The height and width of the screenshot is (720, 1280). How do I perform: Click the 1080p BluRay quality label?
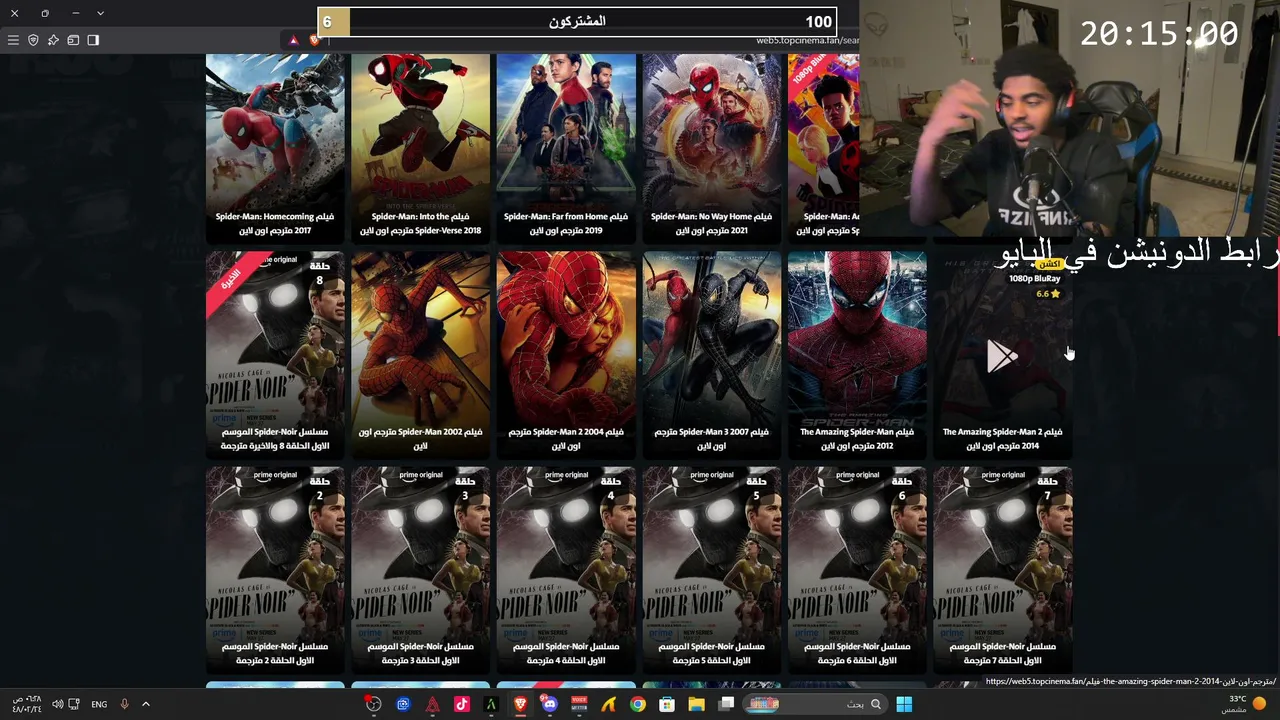[x=1034, y=279]
